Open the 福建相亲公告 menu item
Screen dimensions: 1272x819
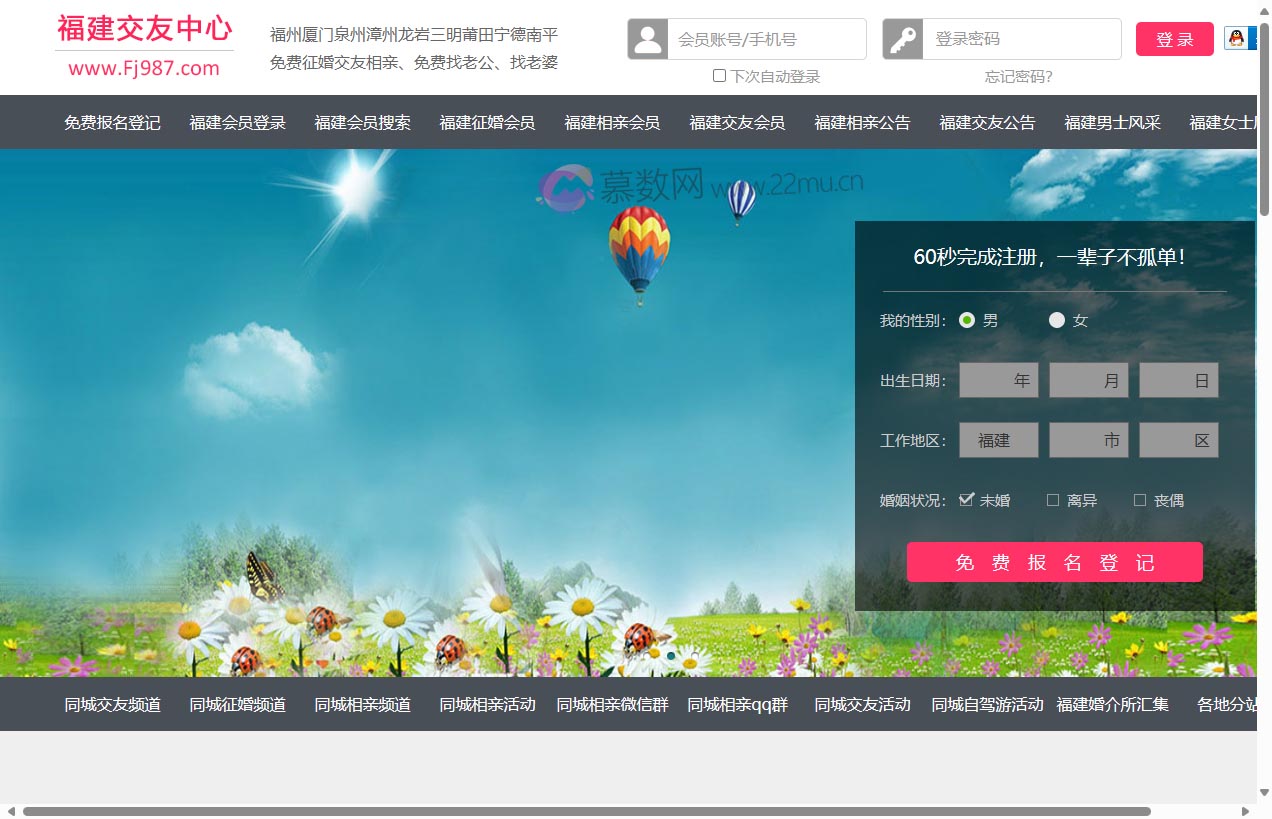862,122
